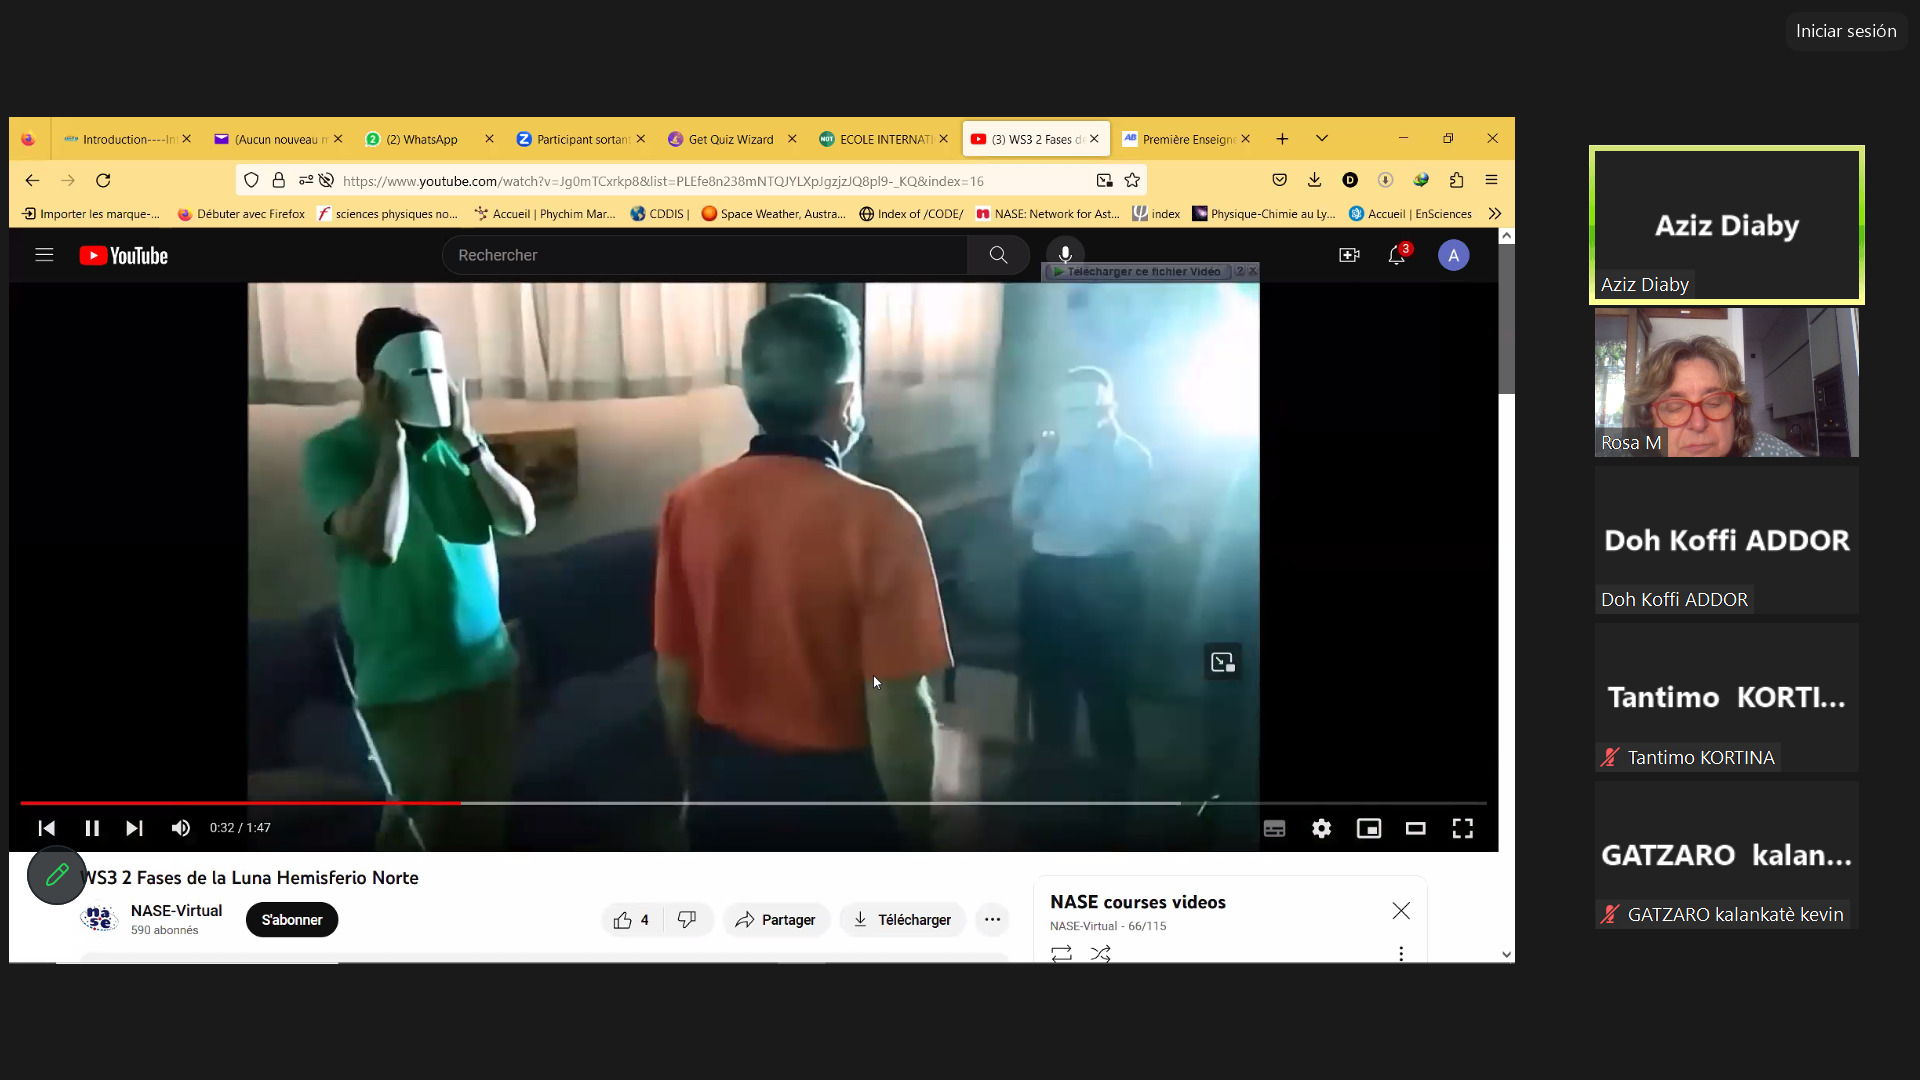1920x1080 pixels.
Task: Open the Create video icon
Action: click(x=1349, y=255)
